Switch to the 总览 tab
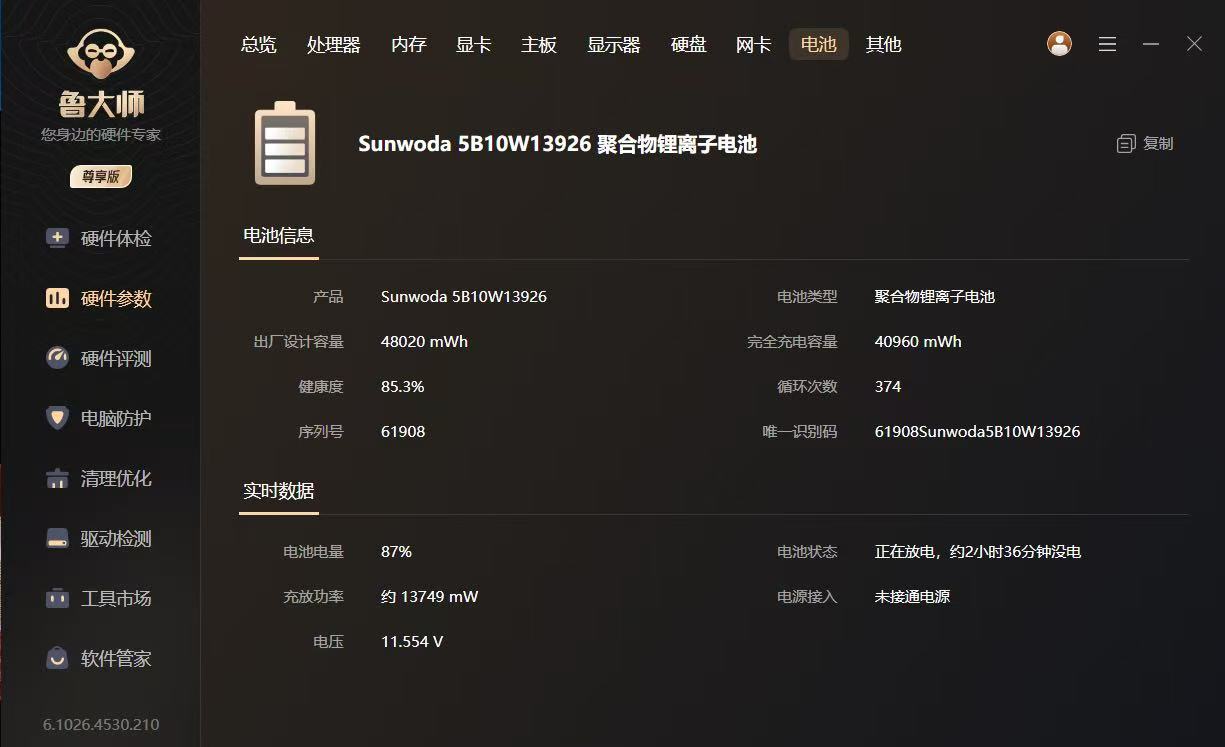1225x747 pixels. (258, 45)
